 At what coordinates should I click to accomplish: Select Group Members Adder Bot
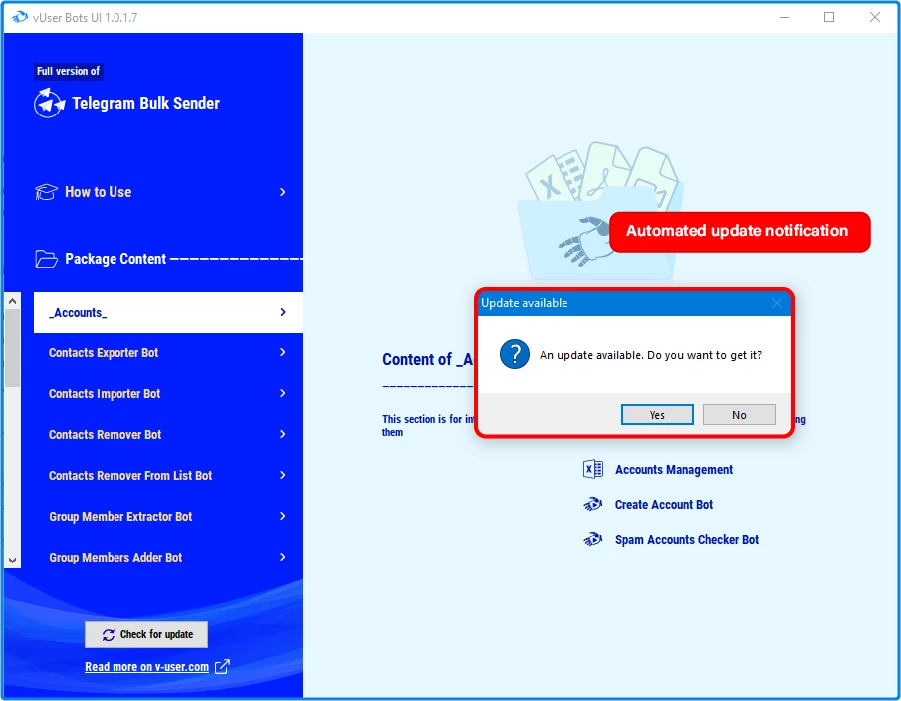168,557
